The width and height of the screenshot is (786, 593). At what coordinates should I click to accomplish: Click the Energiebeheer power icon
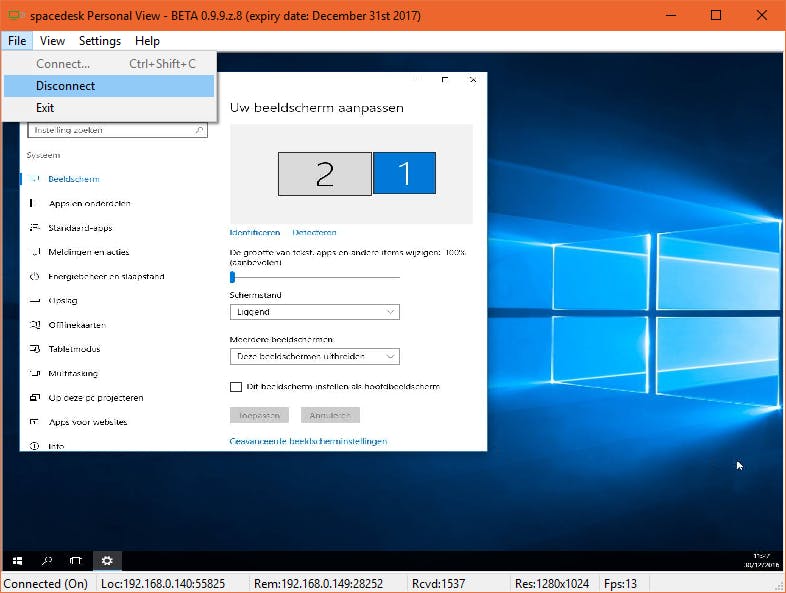tap(34, 276)
